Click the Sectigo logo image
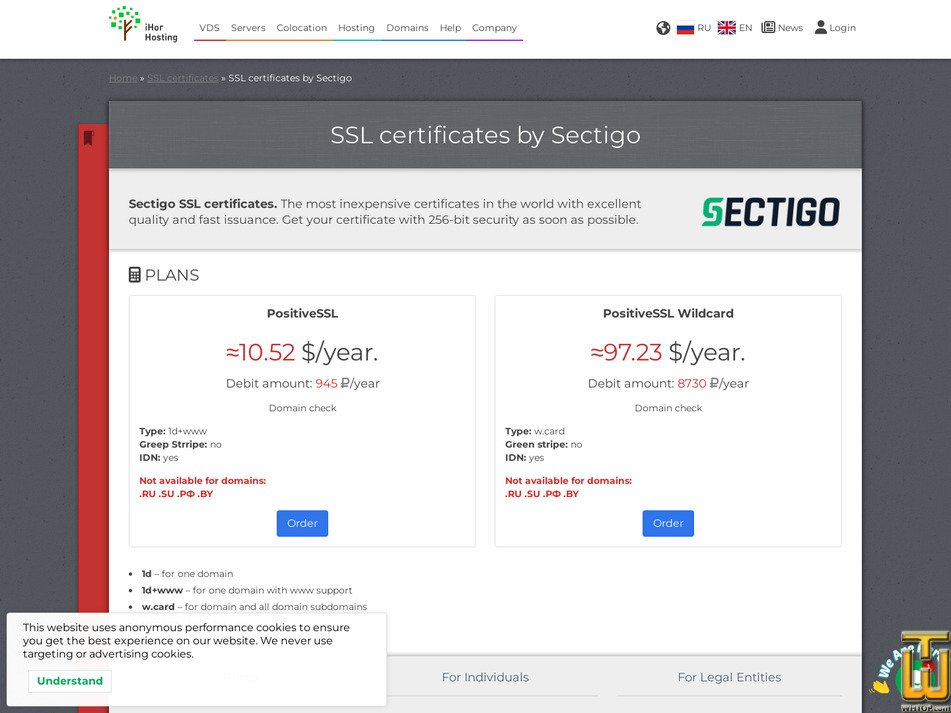This screenshot has height=713, width=951. point(770,212)
